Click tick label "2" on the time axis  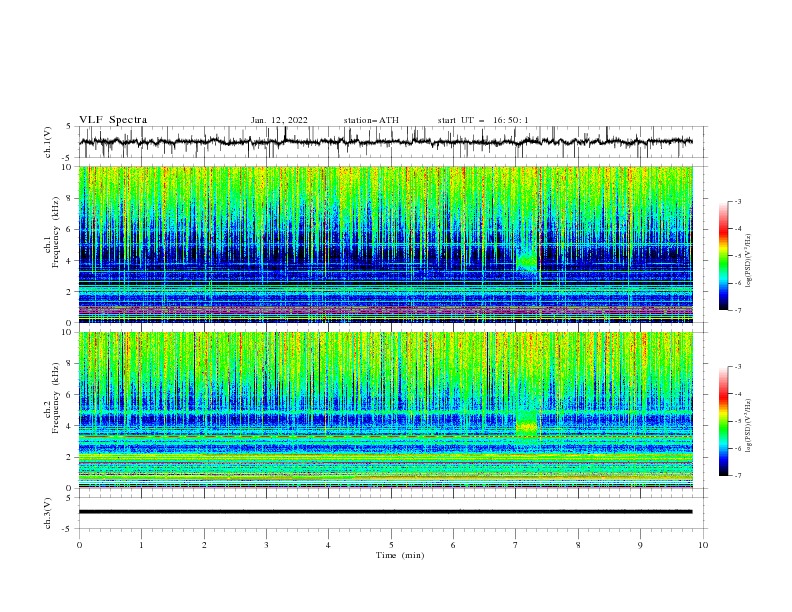click(204, 545)
